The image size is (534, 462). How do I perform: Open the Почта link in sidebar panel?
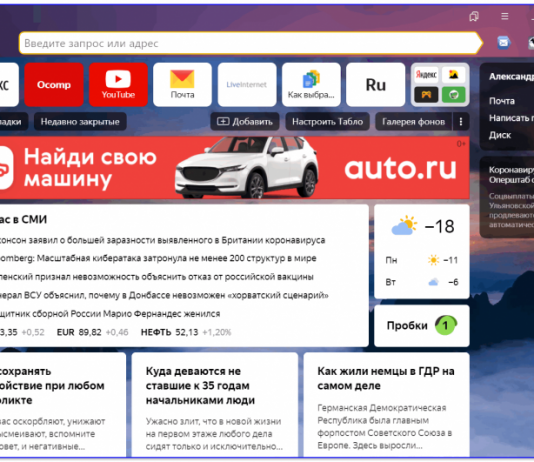502,101
